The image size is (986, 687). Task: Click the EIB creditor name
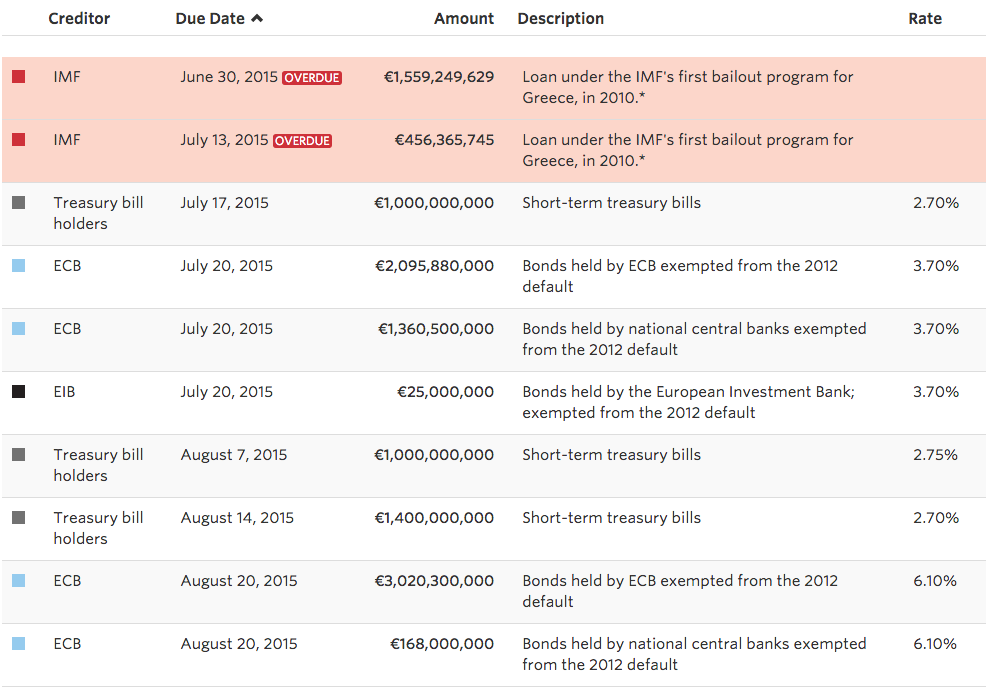click(64, 392)
